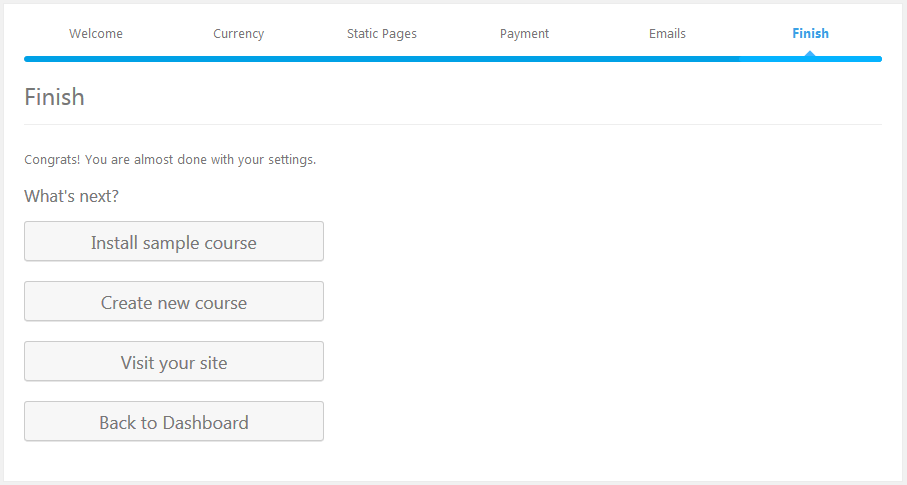The height and width of the screenshot is (485, 907).
Task: Click the Congrats almost done message
Action: (x=170, y=160)
